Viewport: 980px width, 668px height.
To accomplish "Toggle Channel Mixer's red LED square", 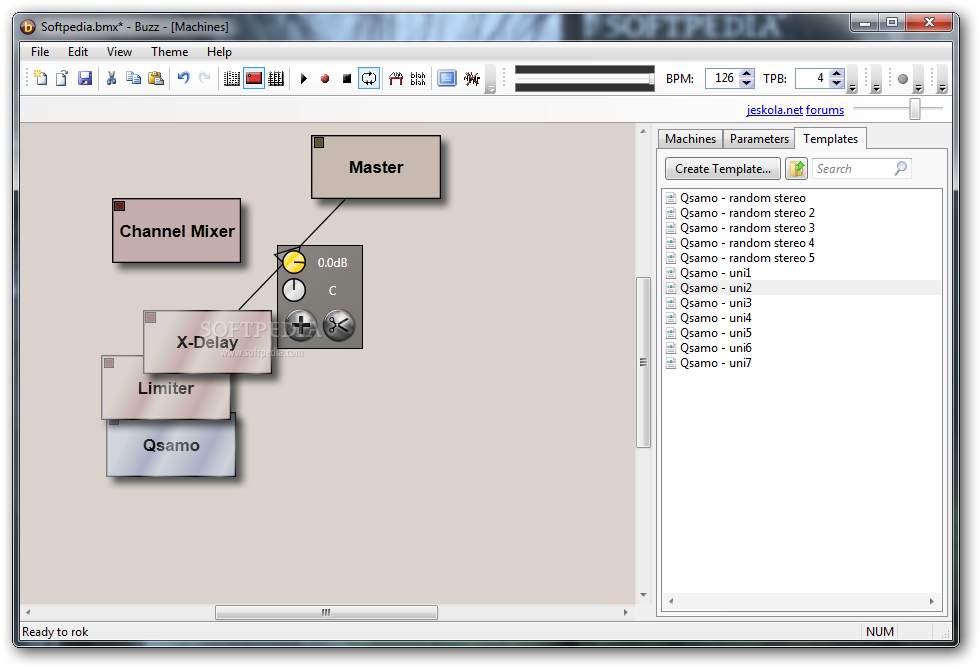I will pyautogui.click(x=119, y=206).
